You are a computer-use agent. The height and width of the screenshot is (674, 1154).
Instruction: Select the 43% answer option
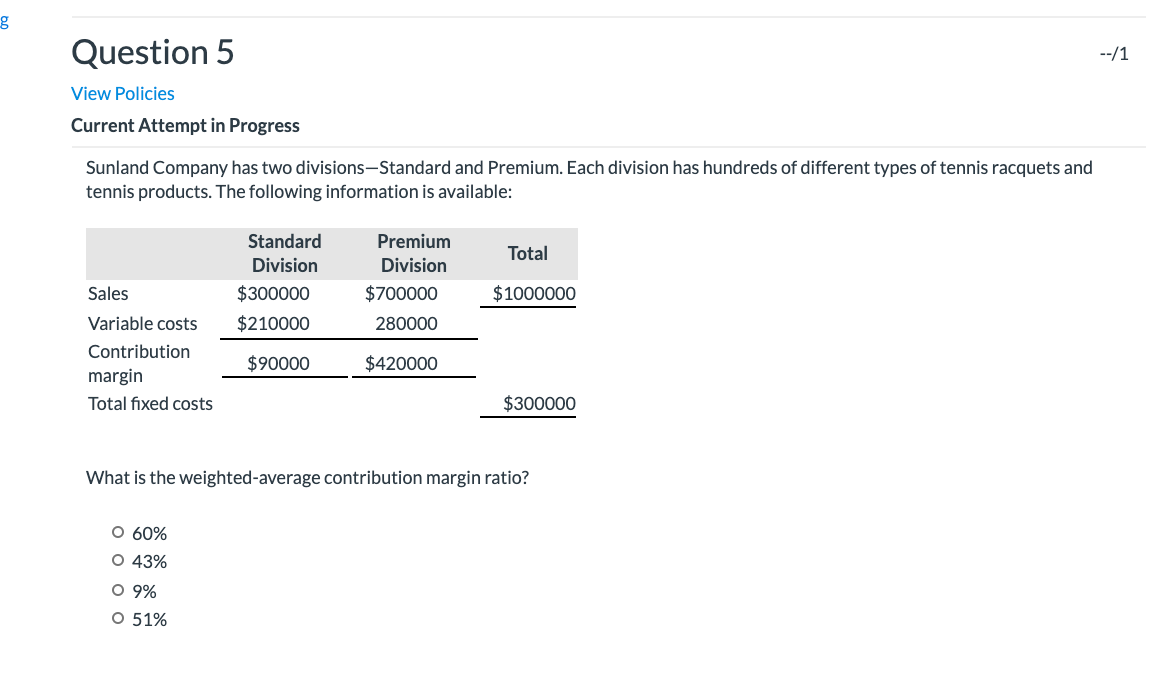(x=117, y=561)
